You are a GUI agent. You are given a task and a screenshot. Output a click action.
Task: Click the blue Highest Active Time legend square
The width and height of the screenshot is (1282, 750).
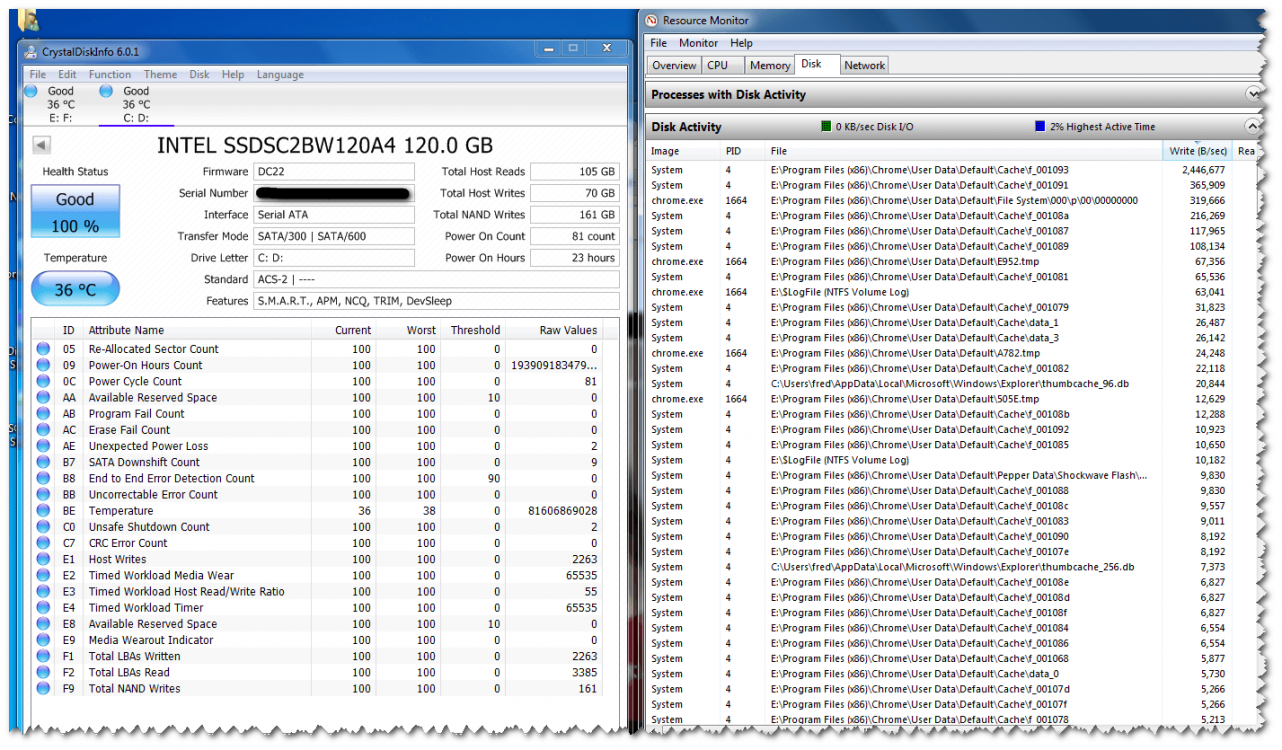(1040, 127)
